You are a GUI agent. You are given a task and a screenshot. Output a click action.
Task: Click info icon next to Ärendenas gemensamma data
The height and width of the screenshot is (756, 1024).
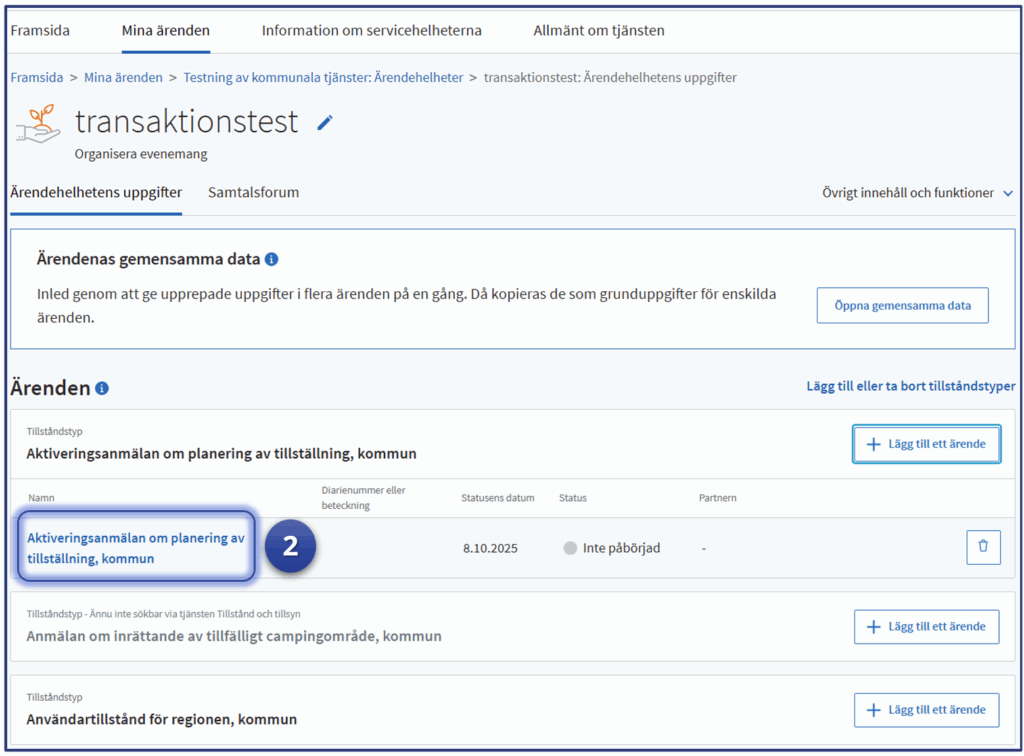[271, 260]
